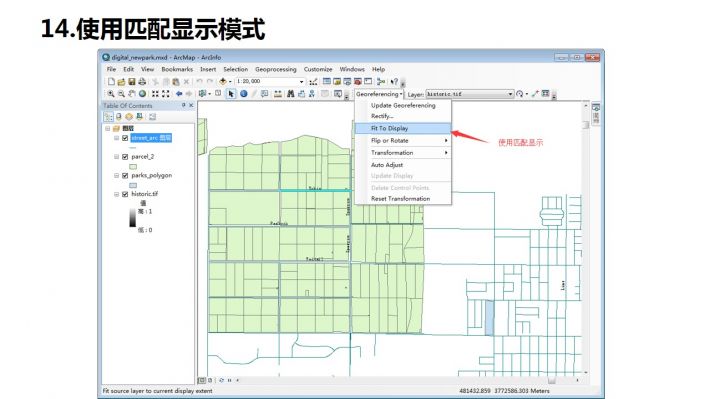
Task: Select the Identify tool icon
Action: [244, 94]
